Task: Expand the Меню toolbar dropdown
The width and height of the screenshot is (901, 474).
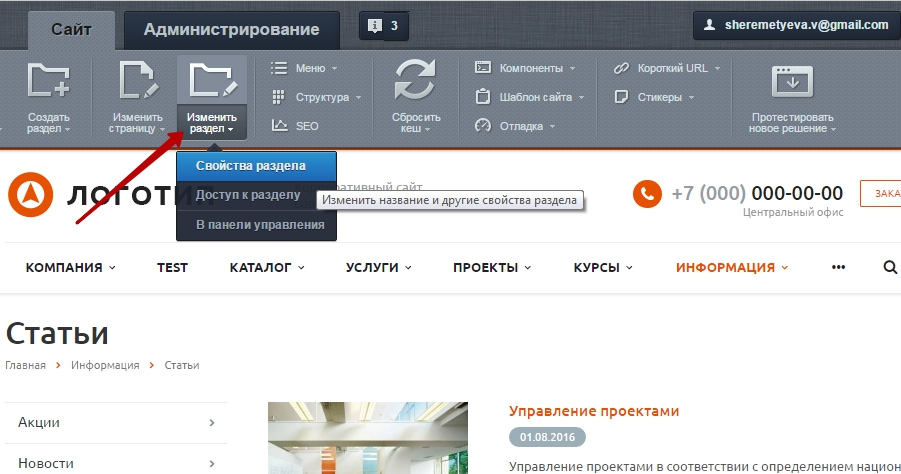Action: click(304, 68)
